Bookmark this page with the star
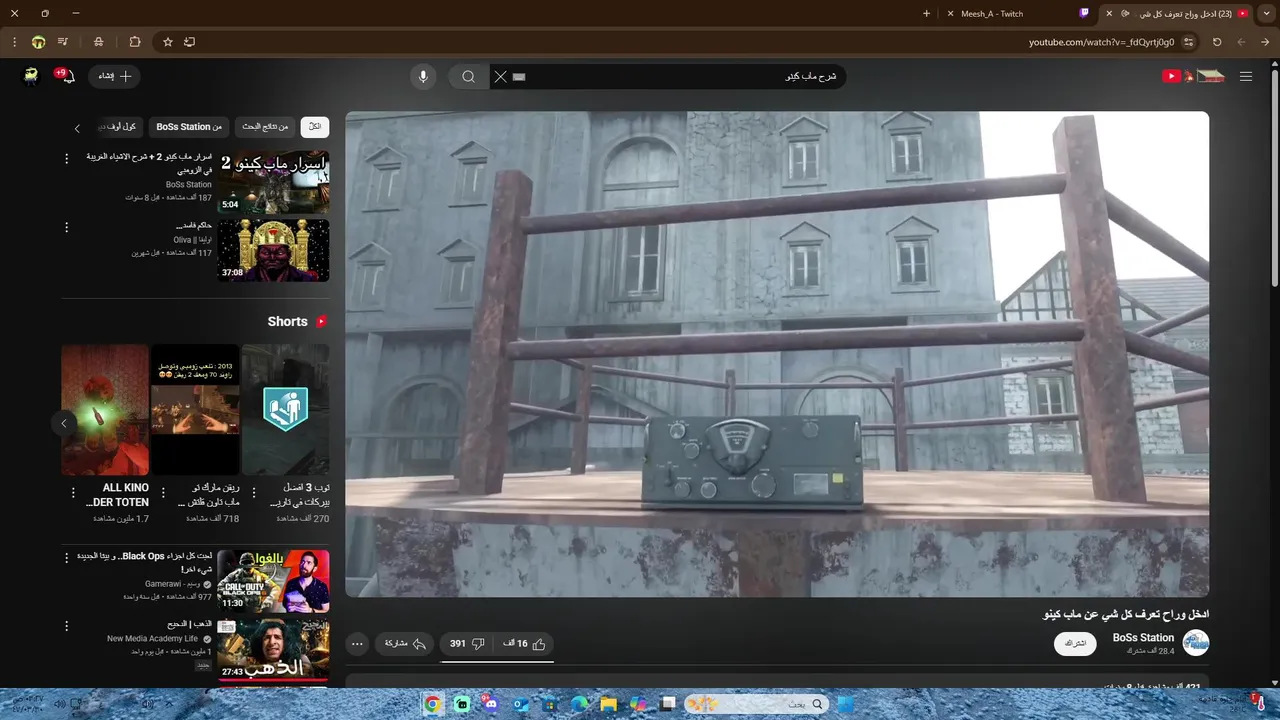Screen dimensions: 1280x720 pyautogui.click(x=168, y=42)
